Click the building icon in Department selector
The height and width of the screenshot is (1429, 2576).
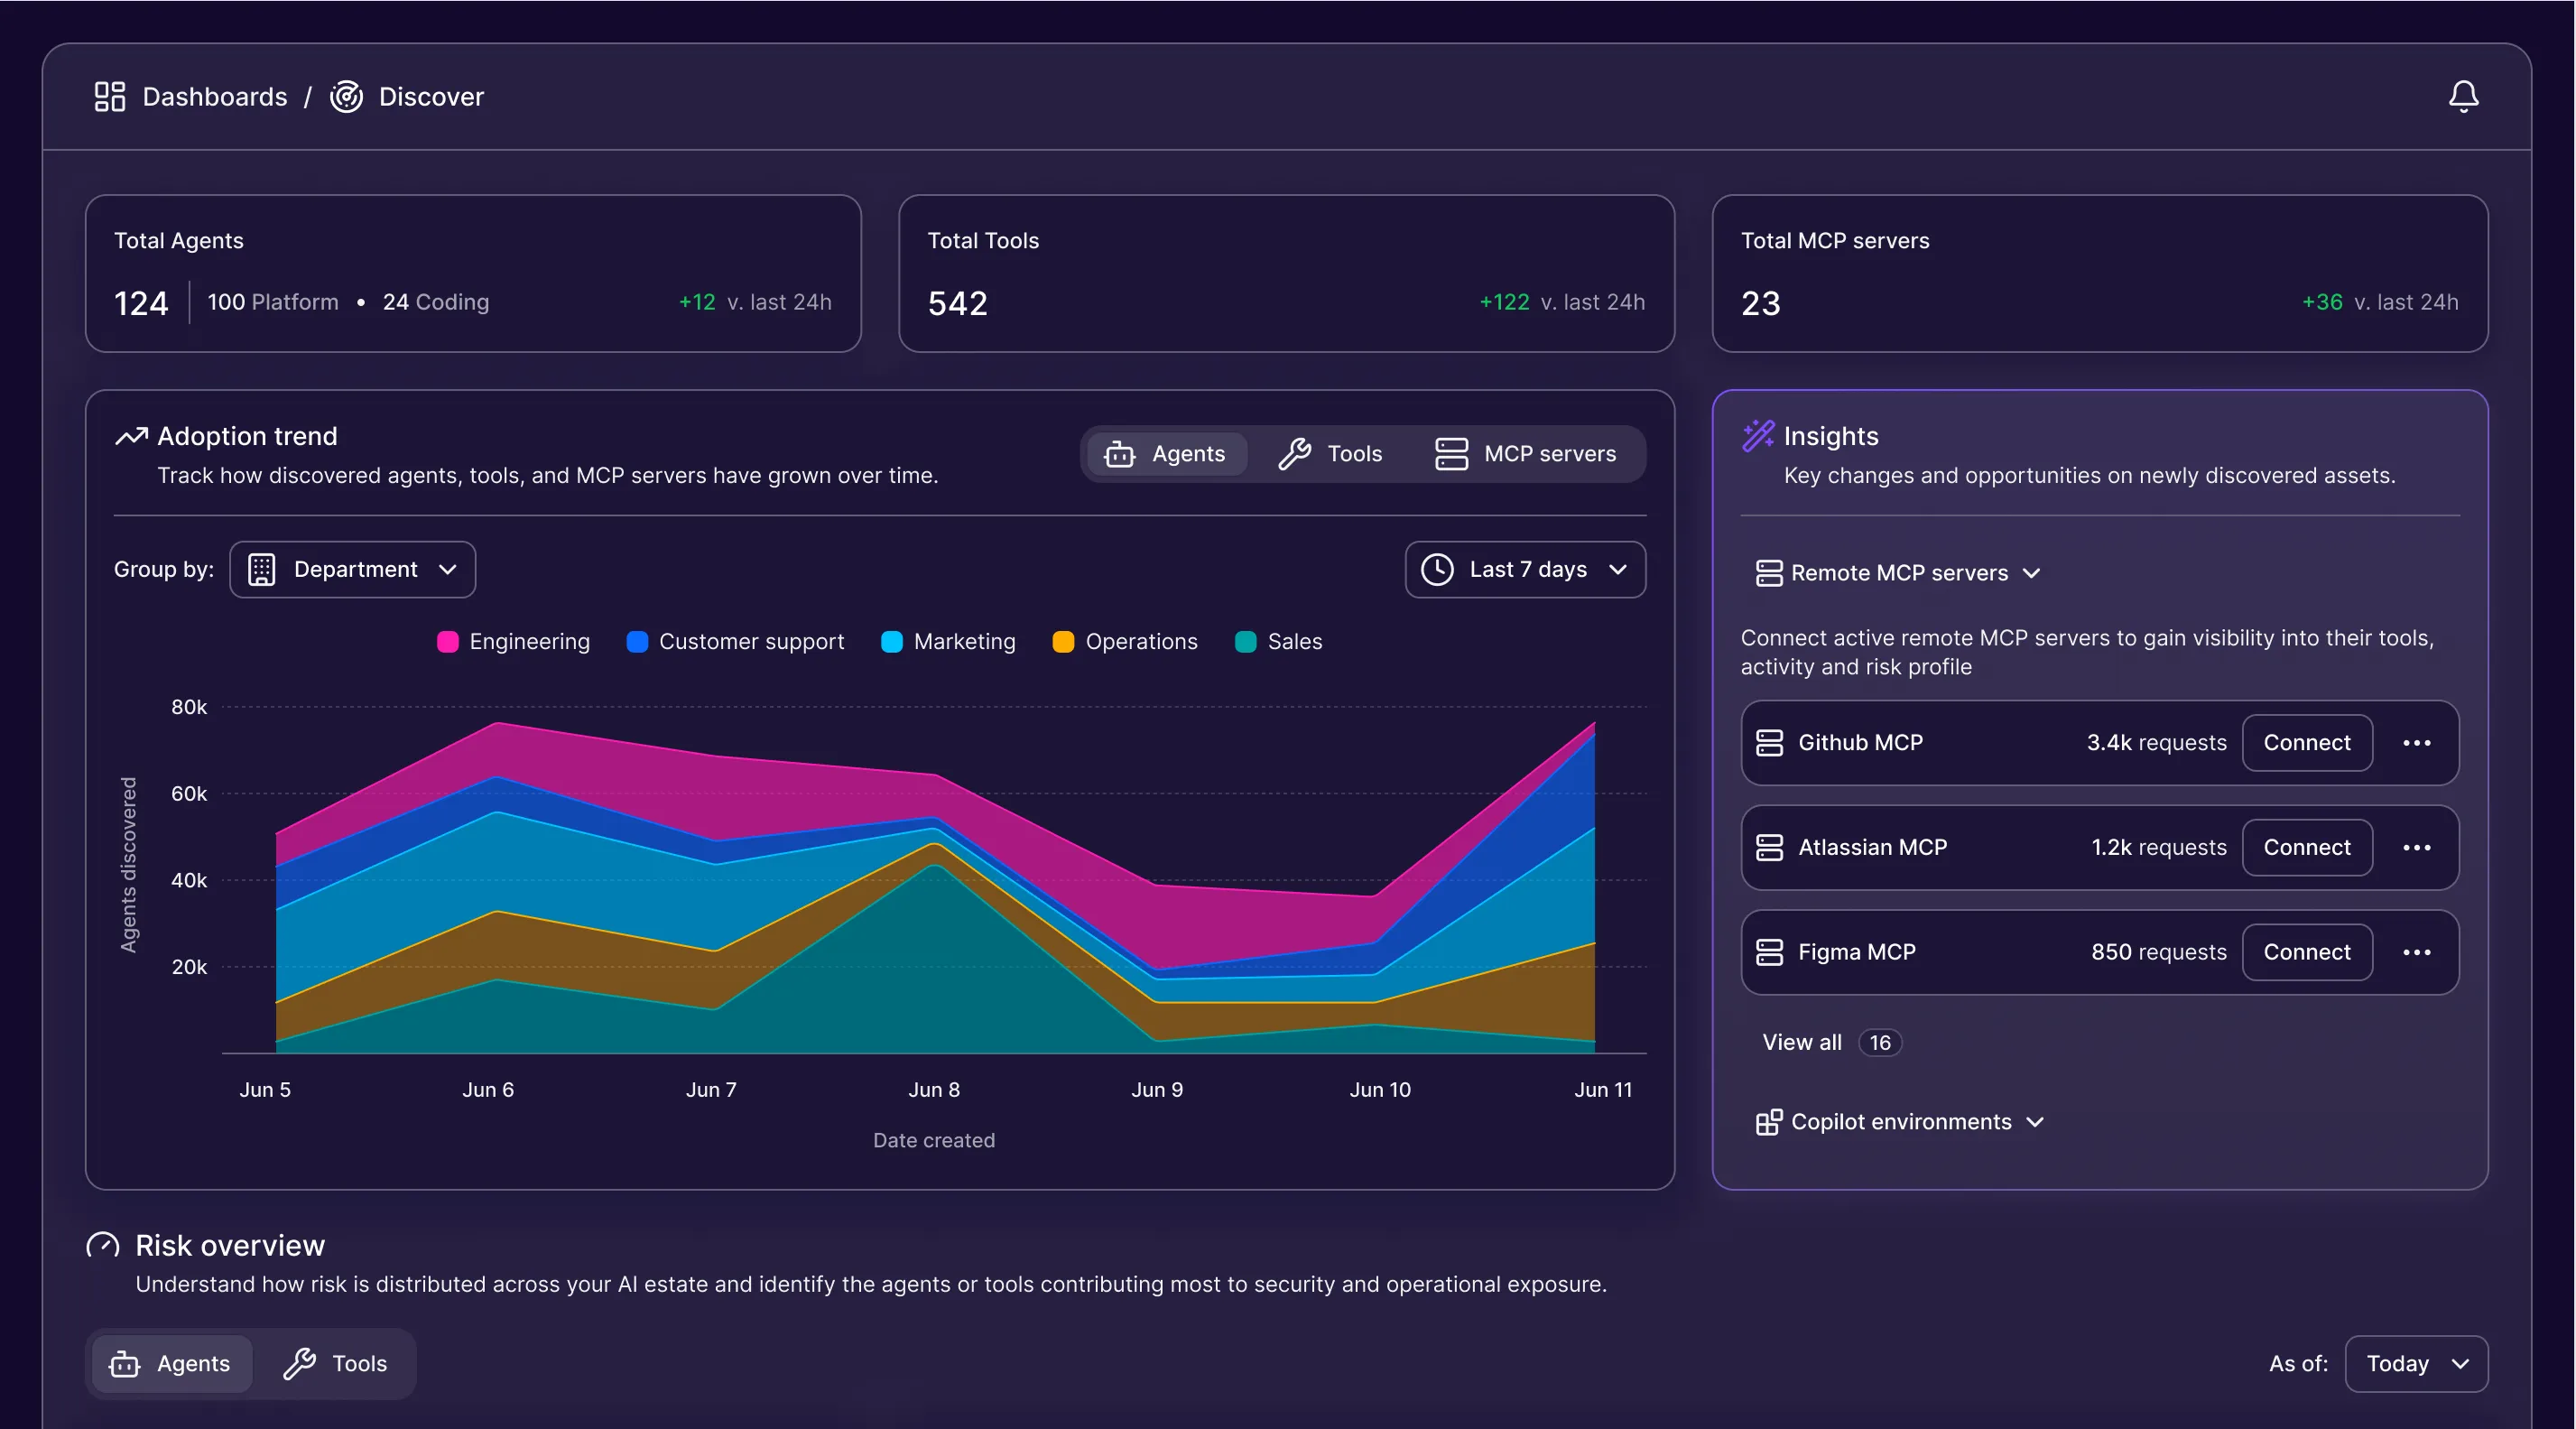point(261,569)
